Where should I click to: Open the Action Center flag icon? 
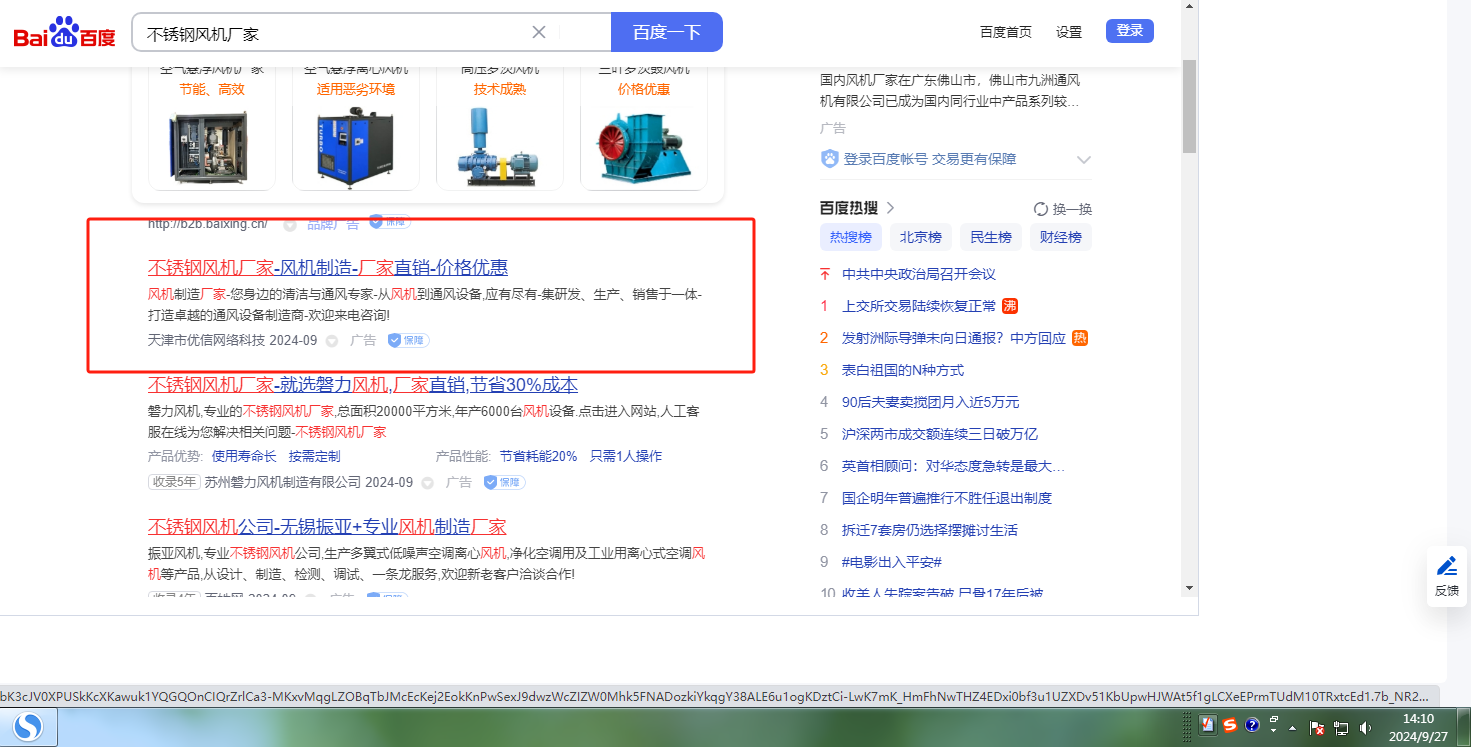click(1318, 727)
